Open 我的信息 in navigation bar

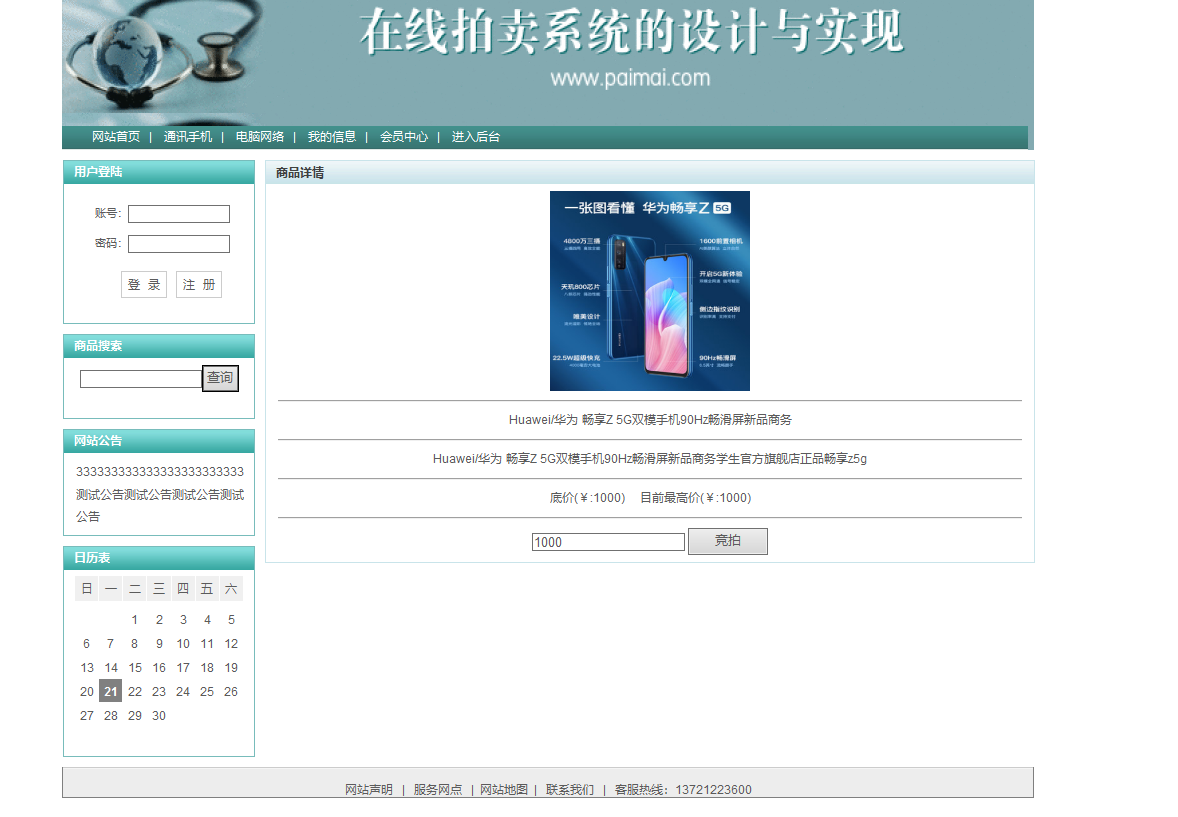tap(332, 137)
